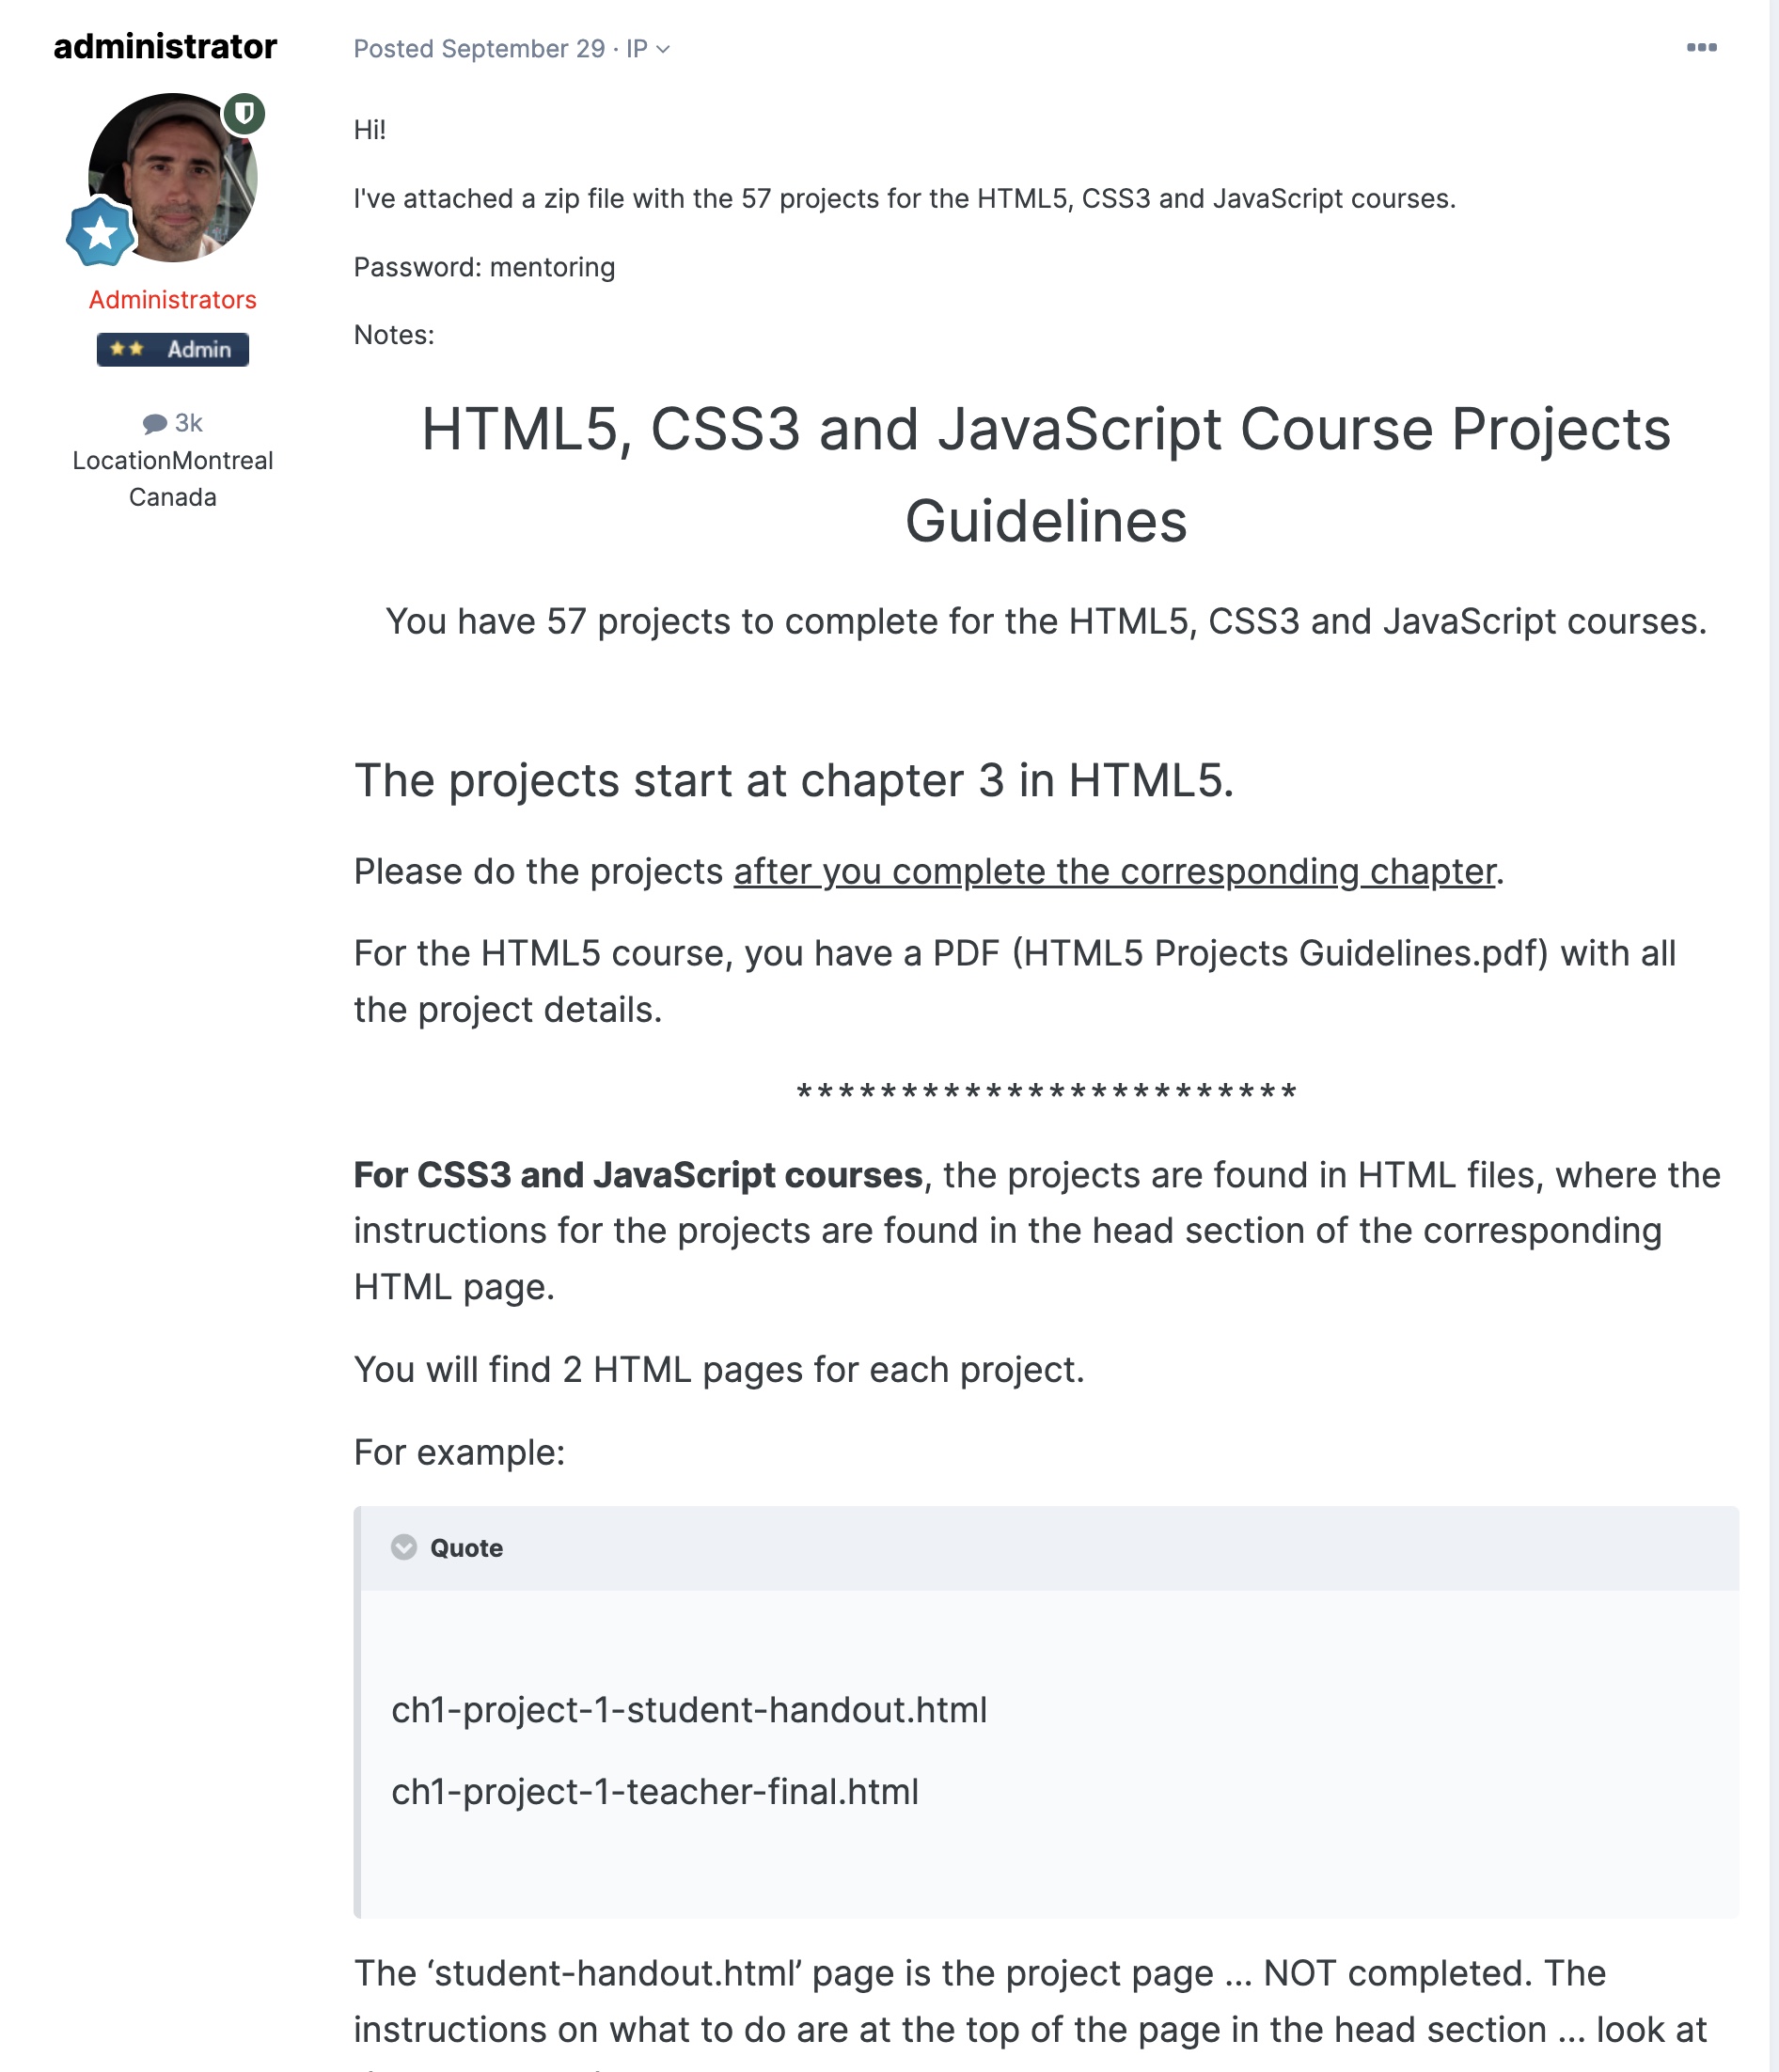The width and height of the screenshot is (1779, 2072).
Task: Click the red Administrators group label
Action: pyautogui.click(x=173, y=300)
